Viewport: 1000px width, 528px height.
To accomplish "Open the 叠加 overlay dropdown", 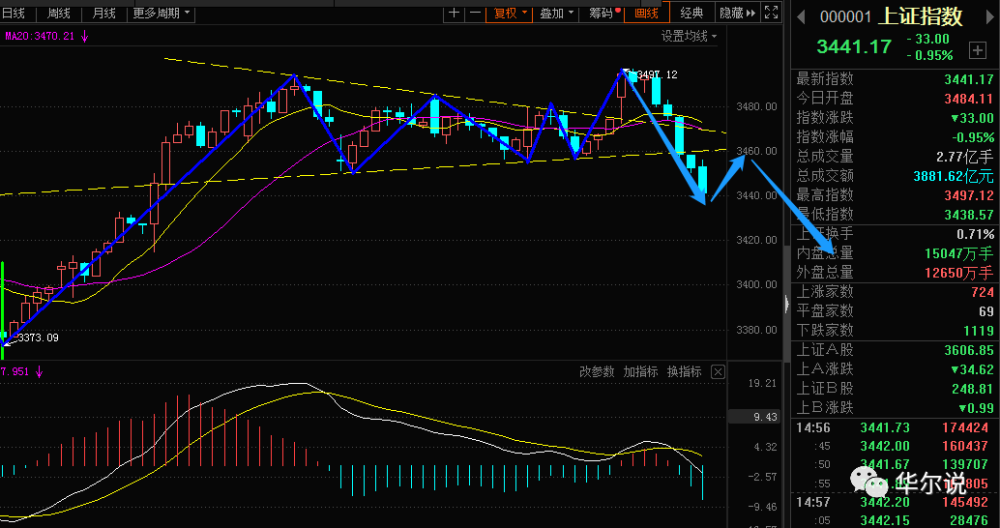I will coord(556,12).
